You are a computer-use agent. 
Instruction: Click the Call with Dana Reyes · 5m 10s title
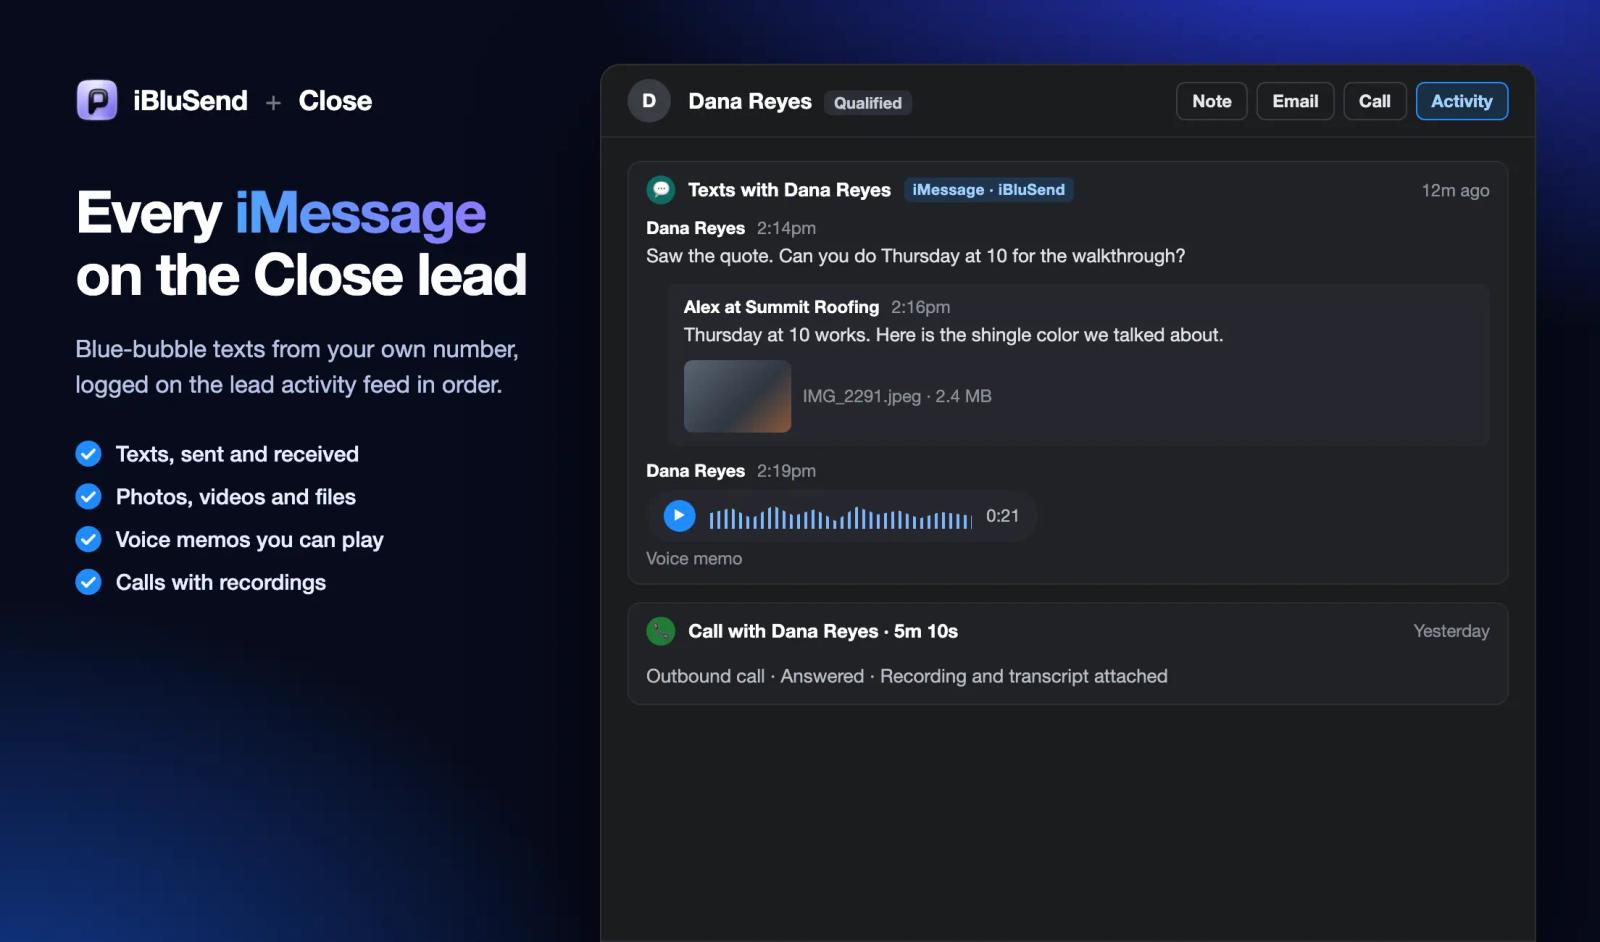[x=823, y=631]
